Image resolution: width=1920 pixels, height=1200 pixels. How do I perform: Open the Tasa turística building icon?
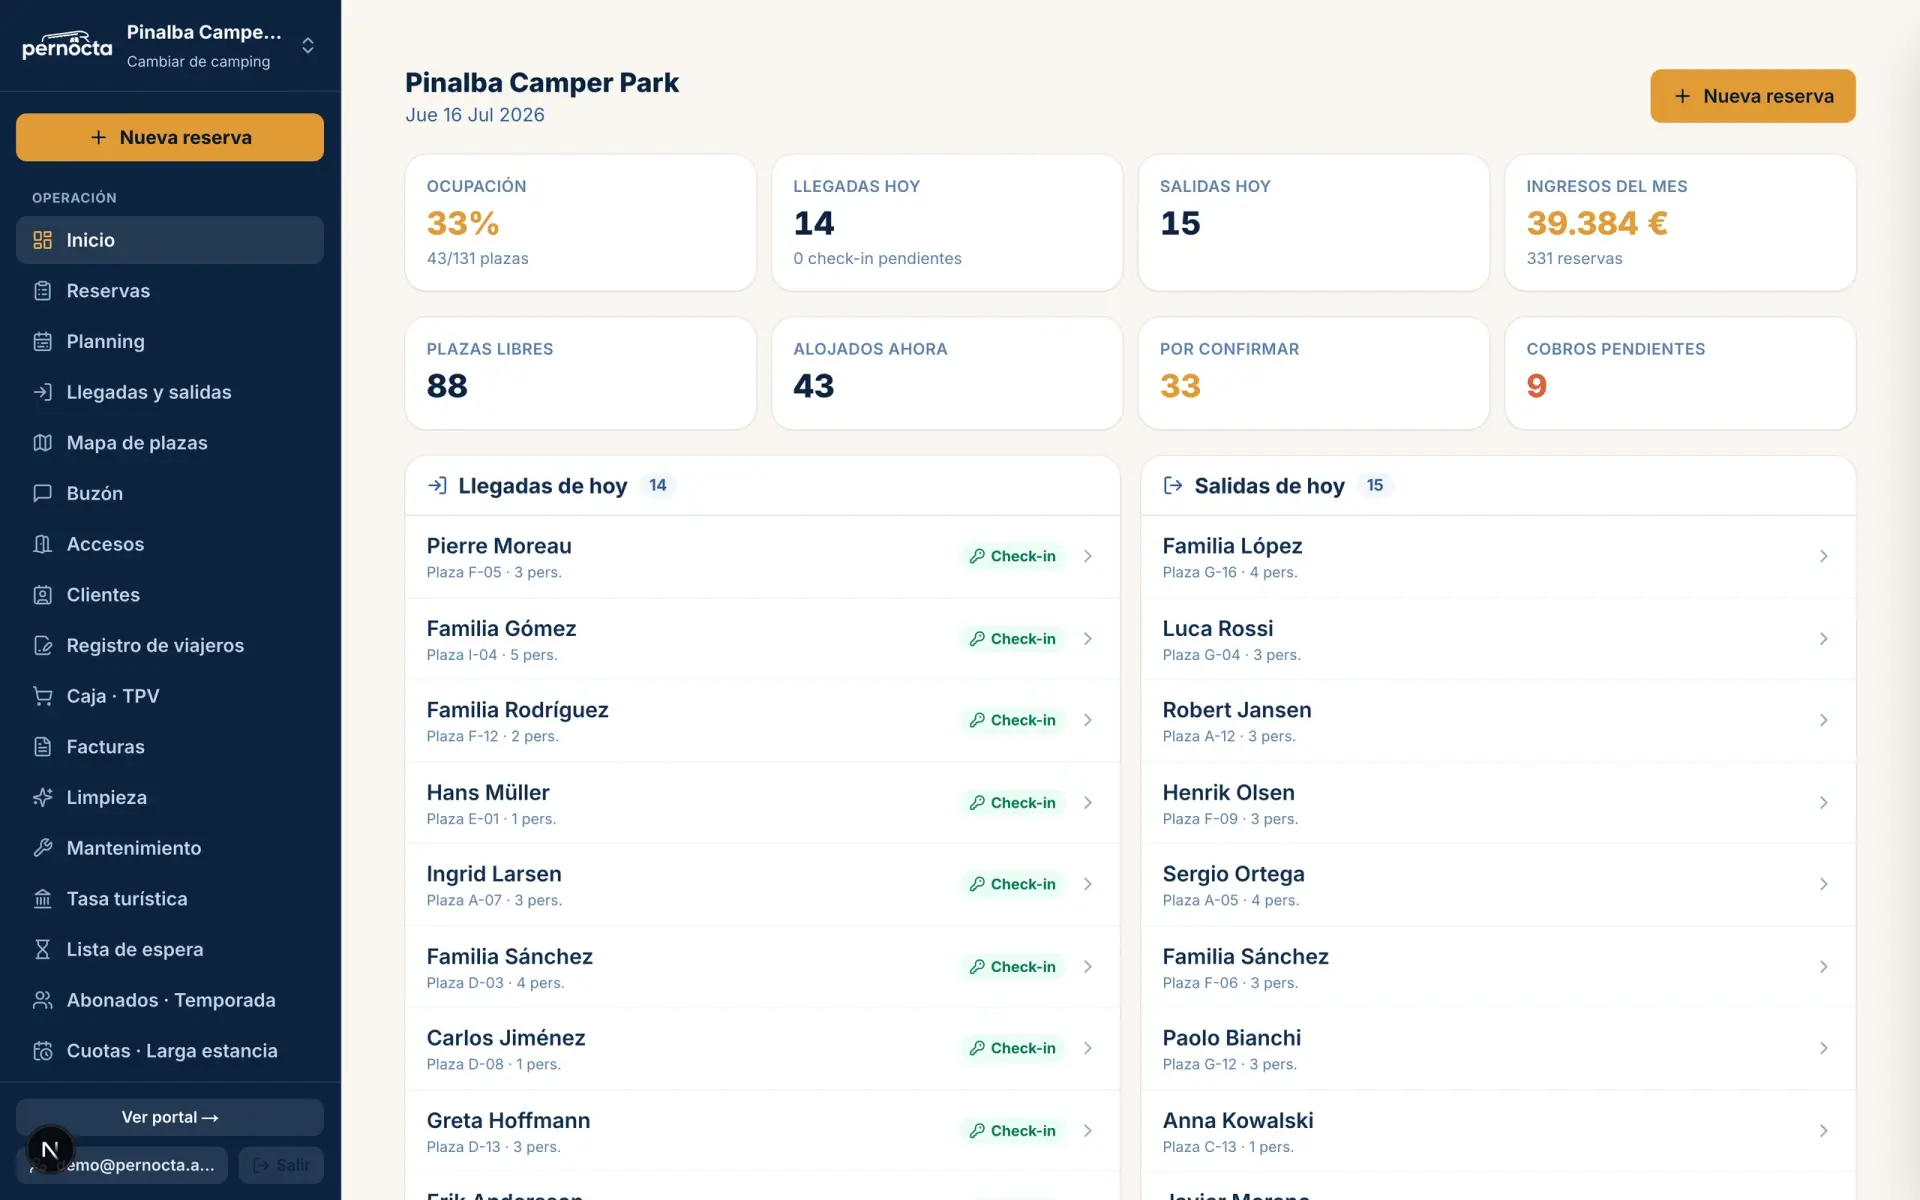[x=42, y=899]
